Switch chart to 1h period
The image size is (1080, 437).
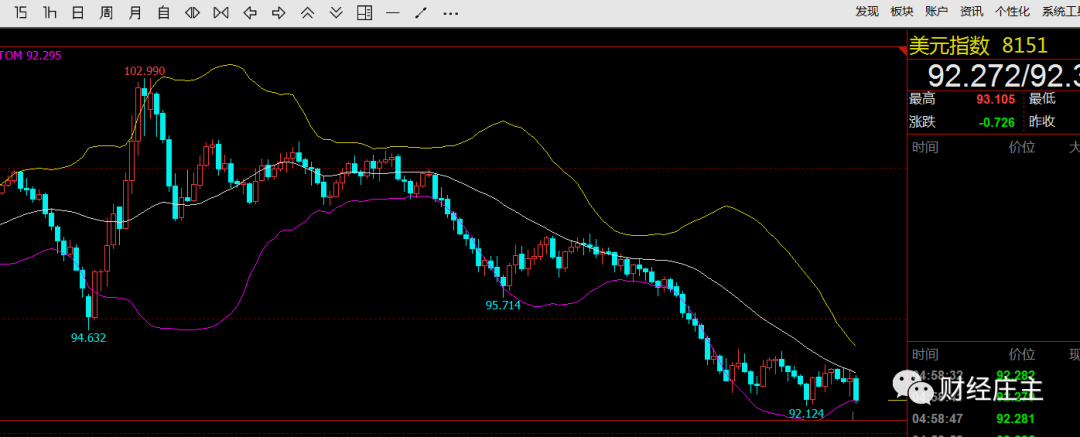(x=50, y=12)
